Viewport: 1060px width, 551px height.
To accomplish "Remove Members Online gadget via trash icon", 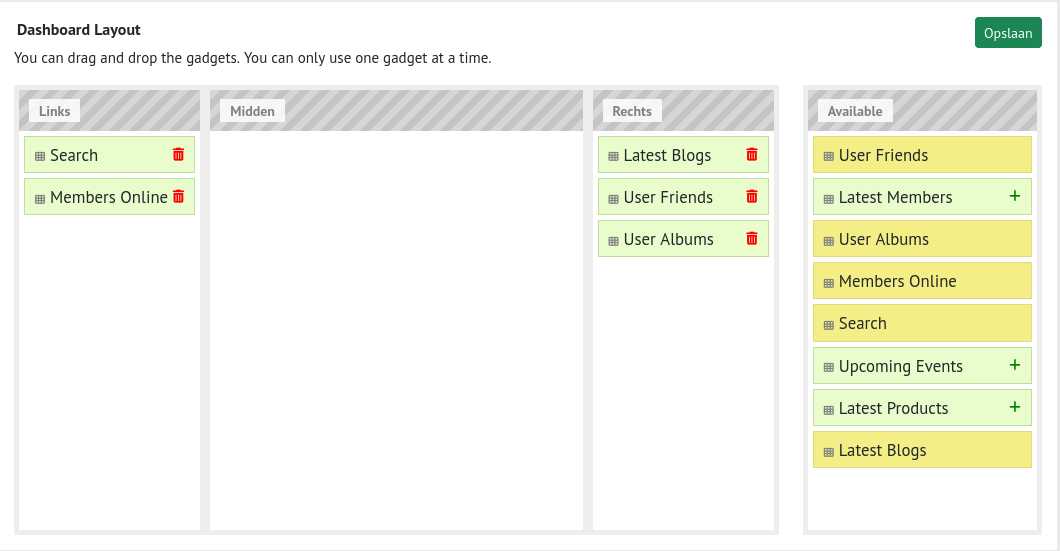I will point(178,196).
